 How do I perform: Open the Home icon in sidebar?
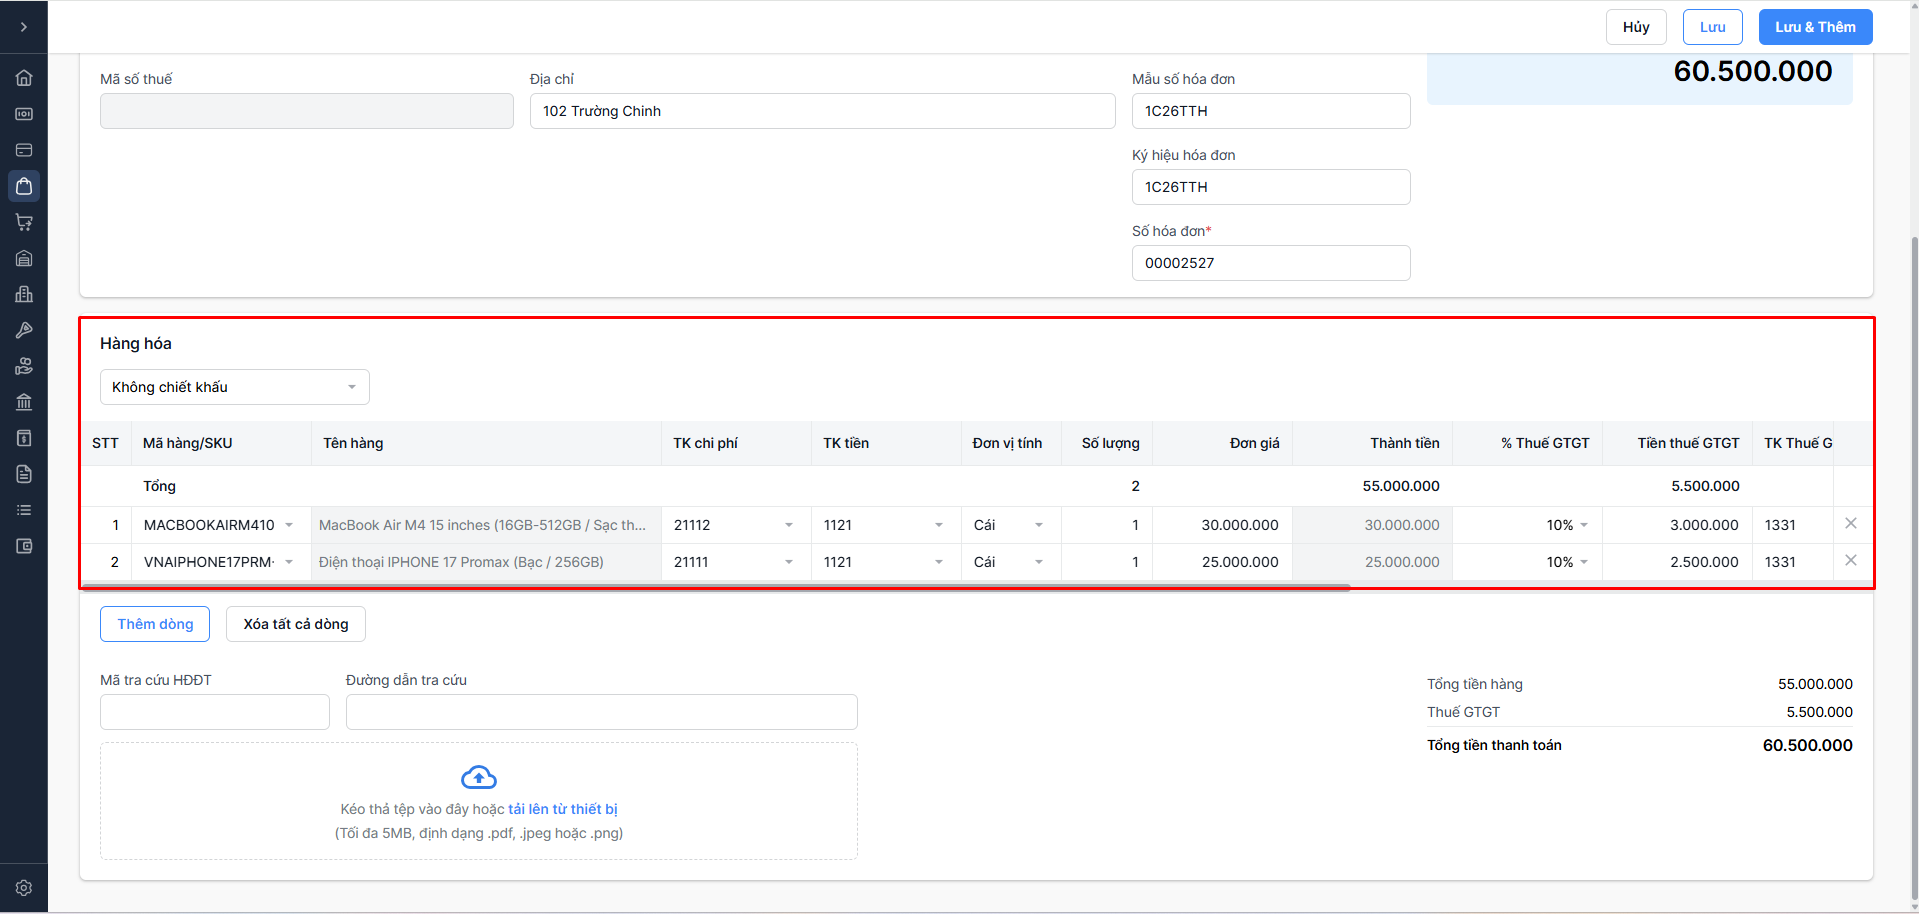[24, 78]
